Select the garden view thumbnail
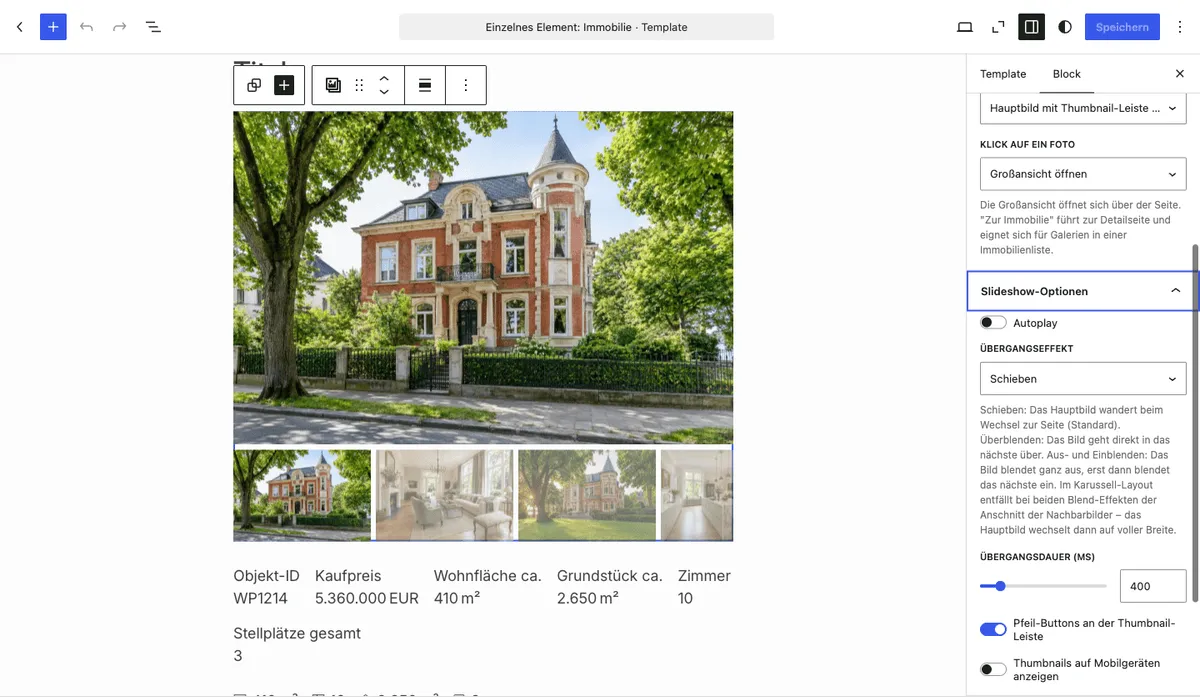The width and height of the screenshot is (1200, 697). coord(587,494)
